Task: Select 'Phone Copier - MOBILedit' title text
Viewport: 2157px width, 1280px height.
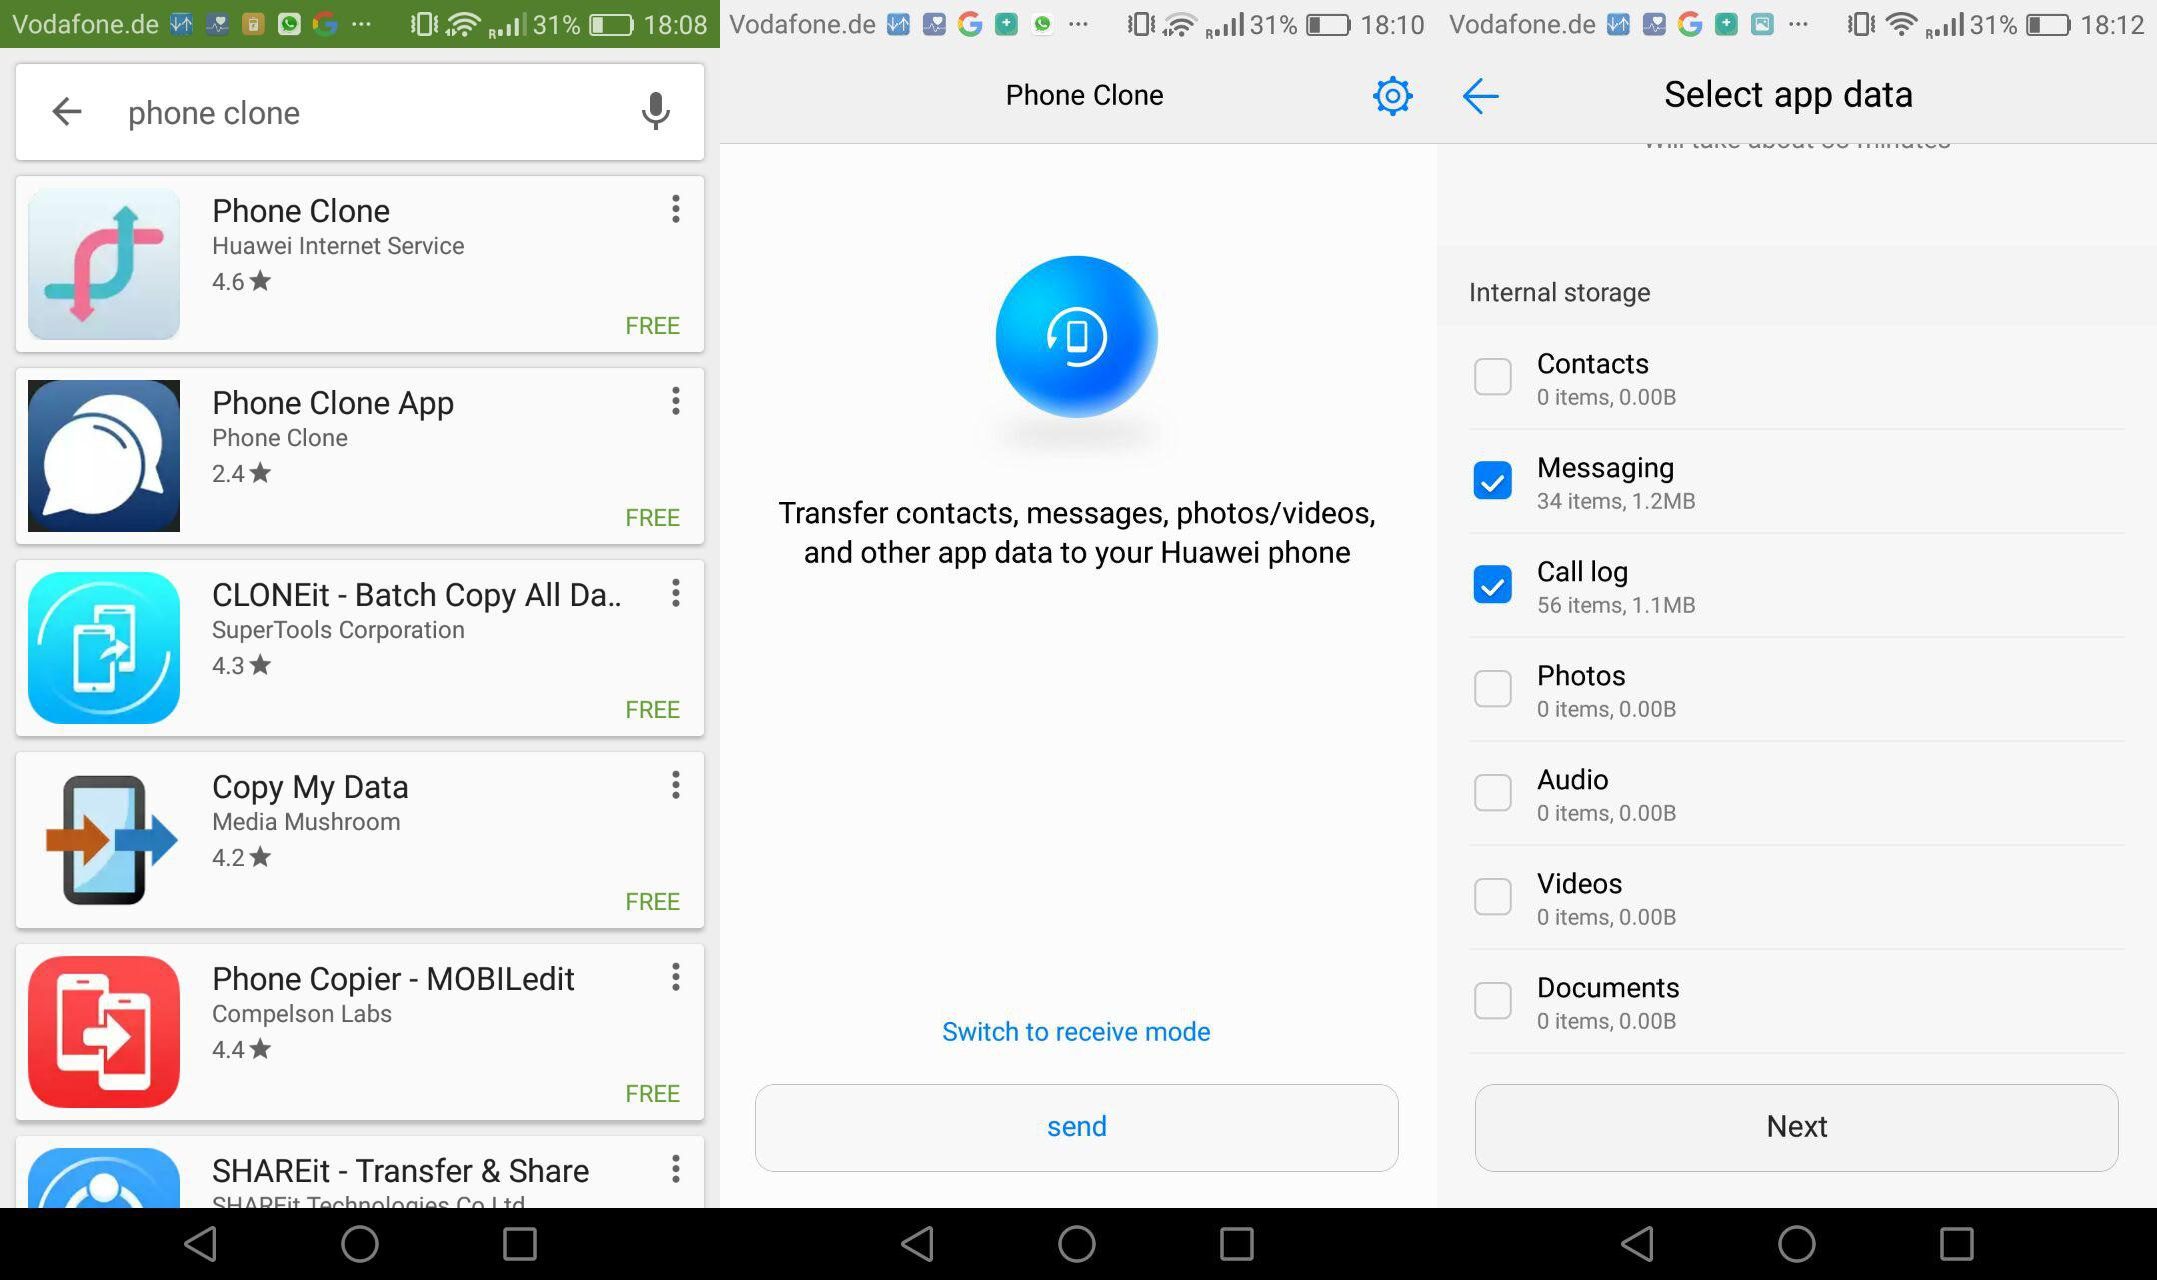Action: coord(393,979)
